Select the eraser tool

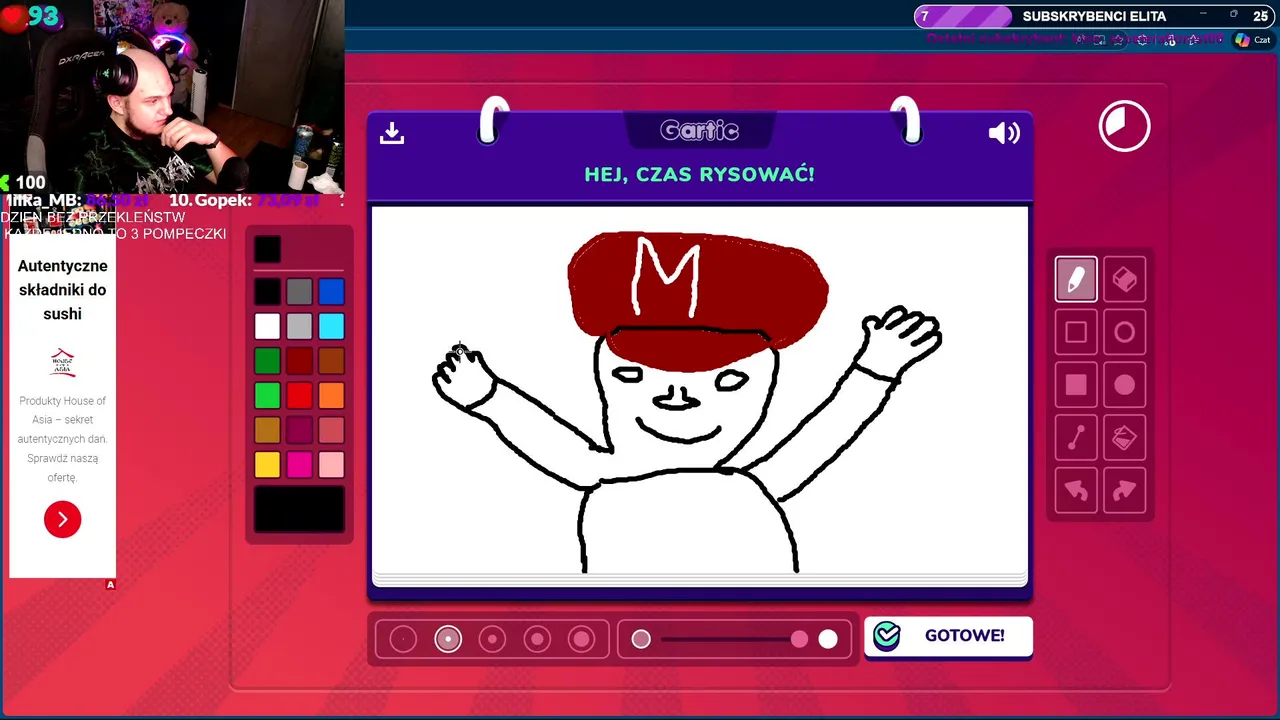click(1125, 280)
